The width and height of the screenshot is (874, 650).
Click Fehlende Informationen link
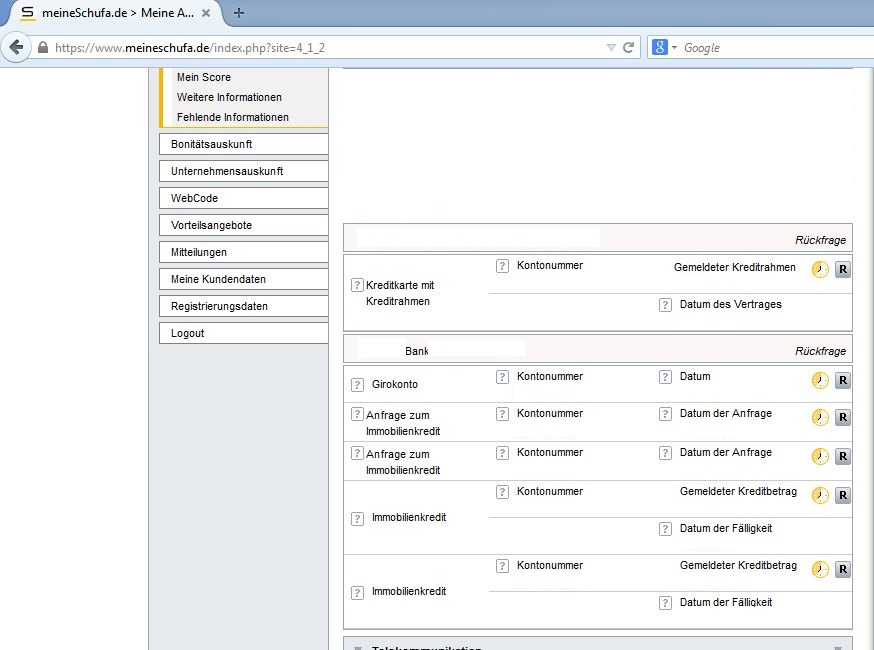coord(232,117)
